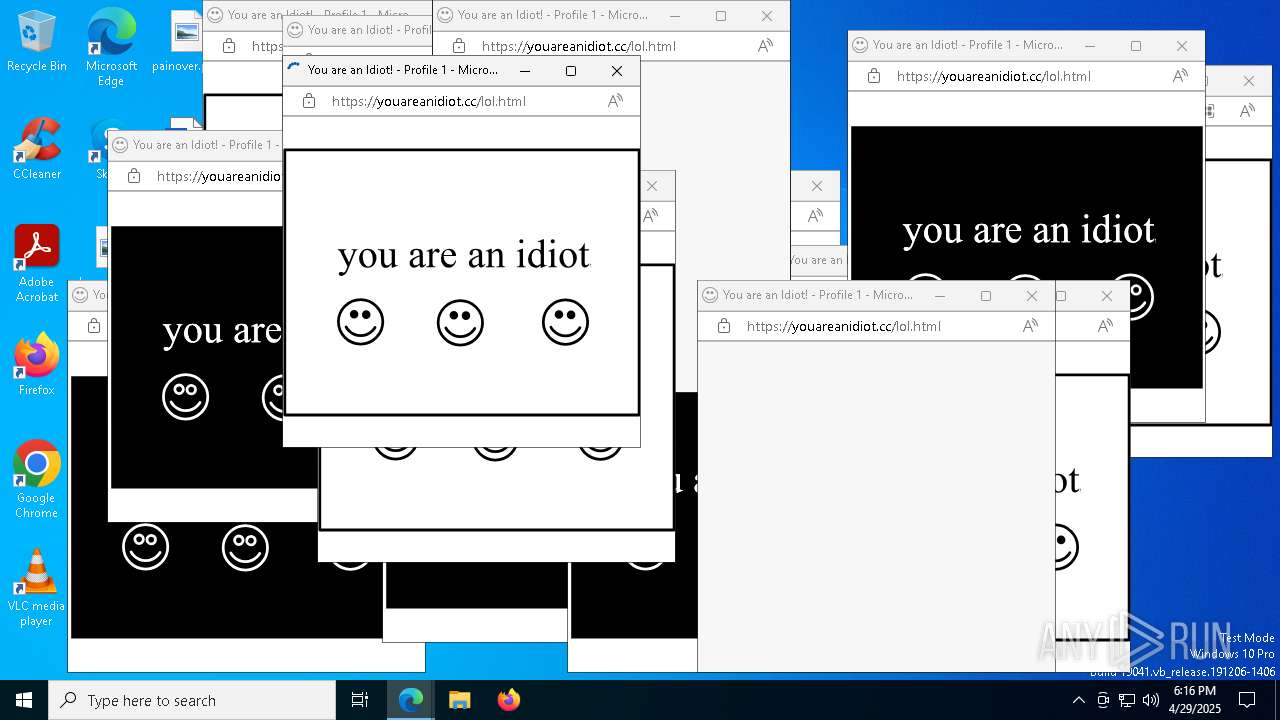Open Microsoft Edge desktop shortcut

coord(111,47)
